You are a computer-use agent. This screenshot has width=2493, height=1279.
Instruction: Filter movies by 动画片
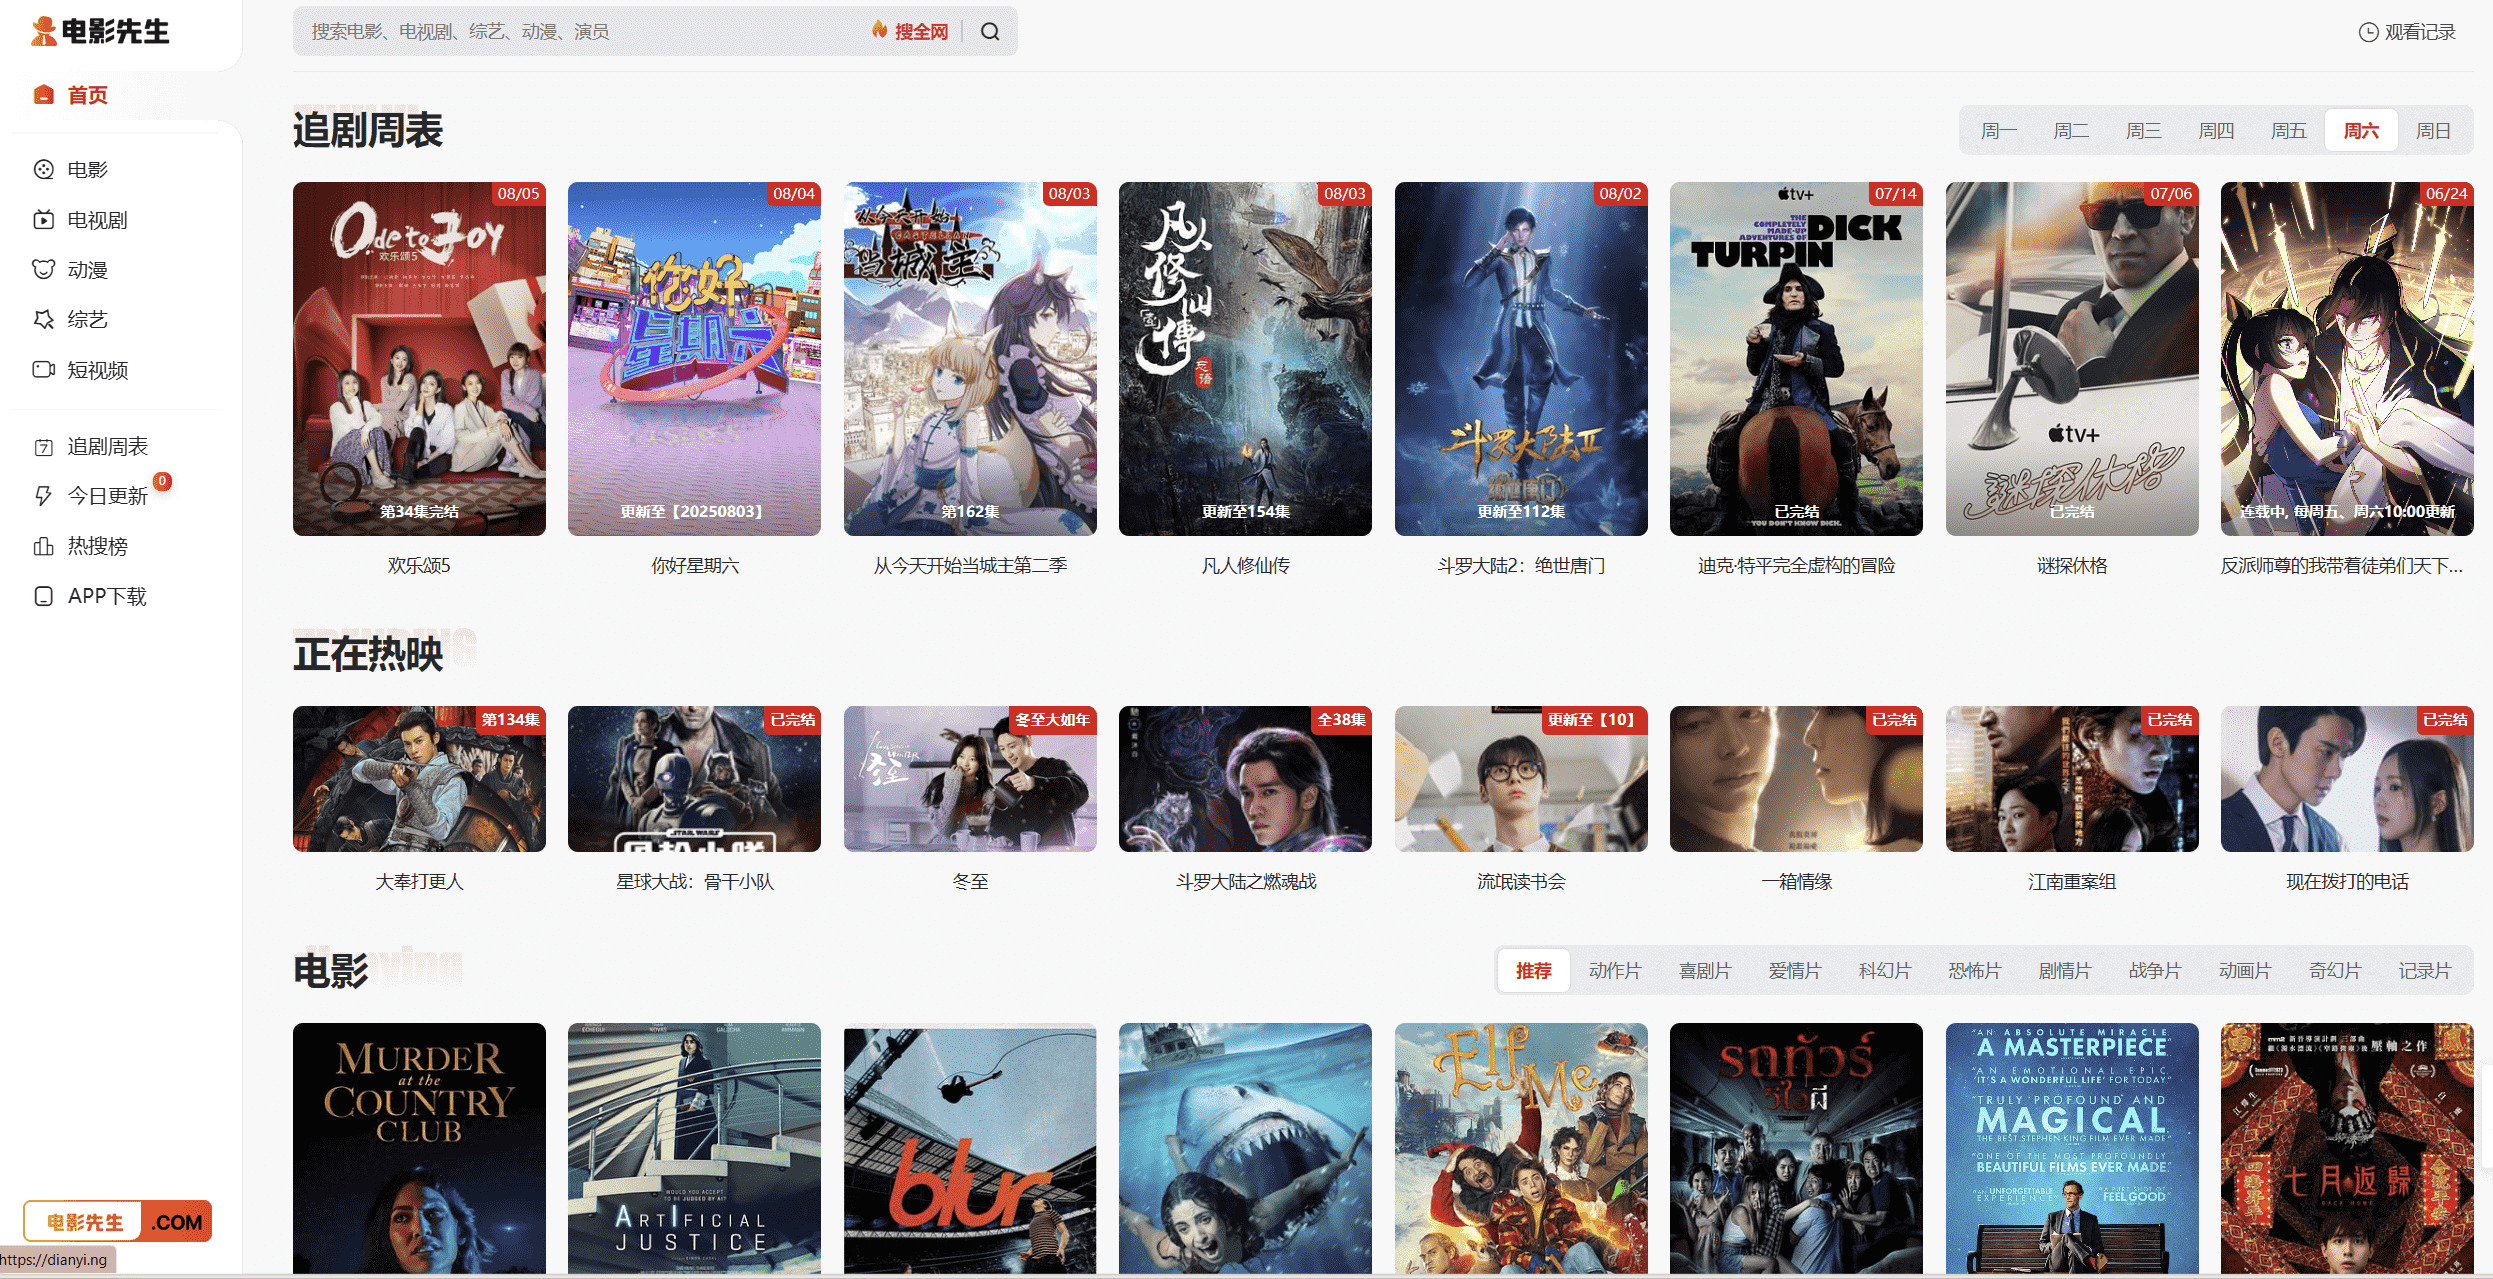[2245, 971]
